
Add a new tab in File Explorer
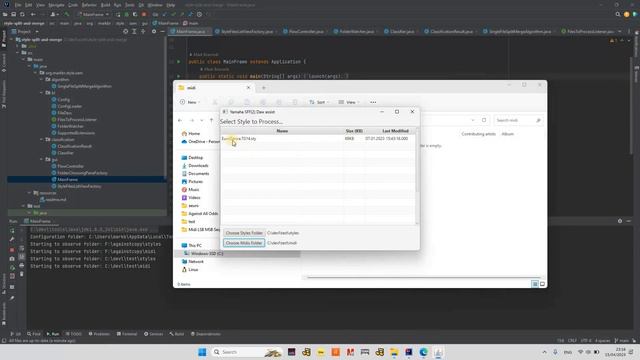264,88
